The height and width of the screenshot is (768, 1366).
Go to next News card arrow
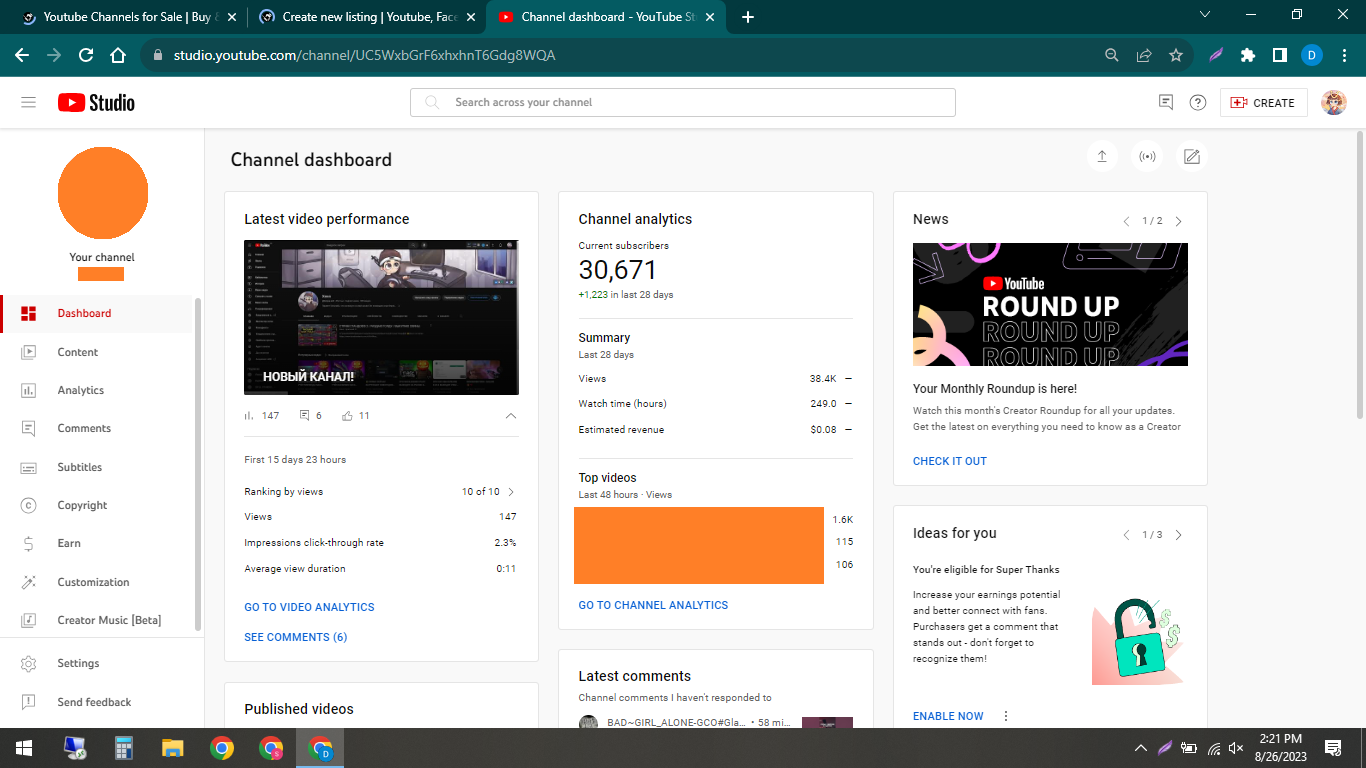(1178, 221)
